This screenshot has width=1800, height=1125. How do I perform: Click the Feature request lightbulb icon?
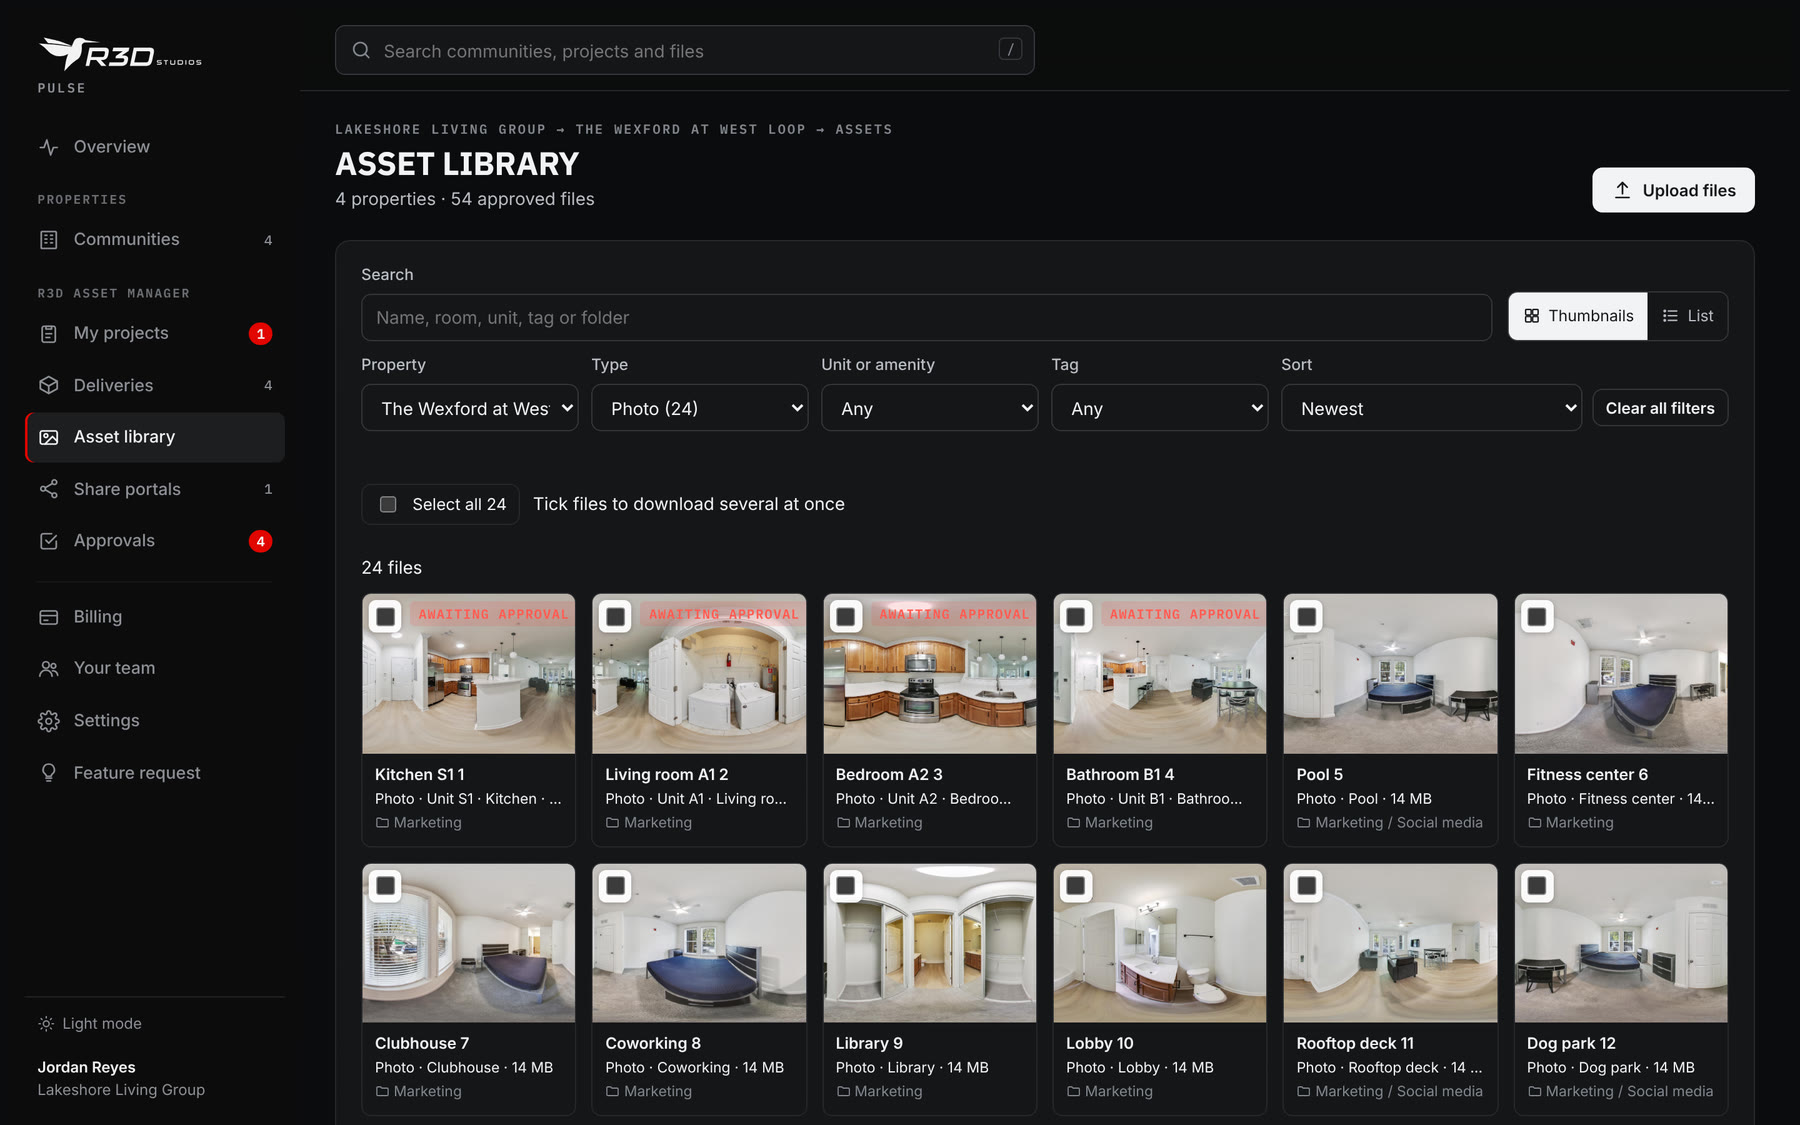[x=49, y=773]
